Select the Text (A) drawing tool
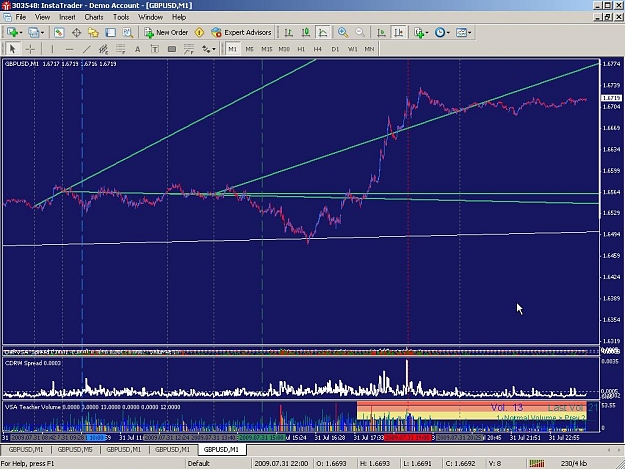Screen dimensions: 625x469 point(138,49)
